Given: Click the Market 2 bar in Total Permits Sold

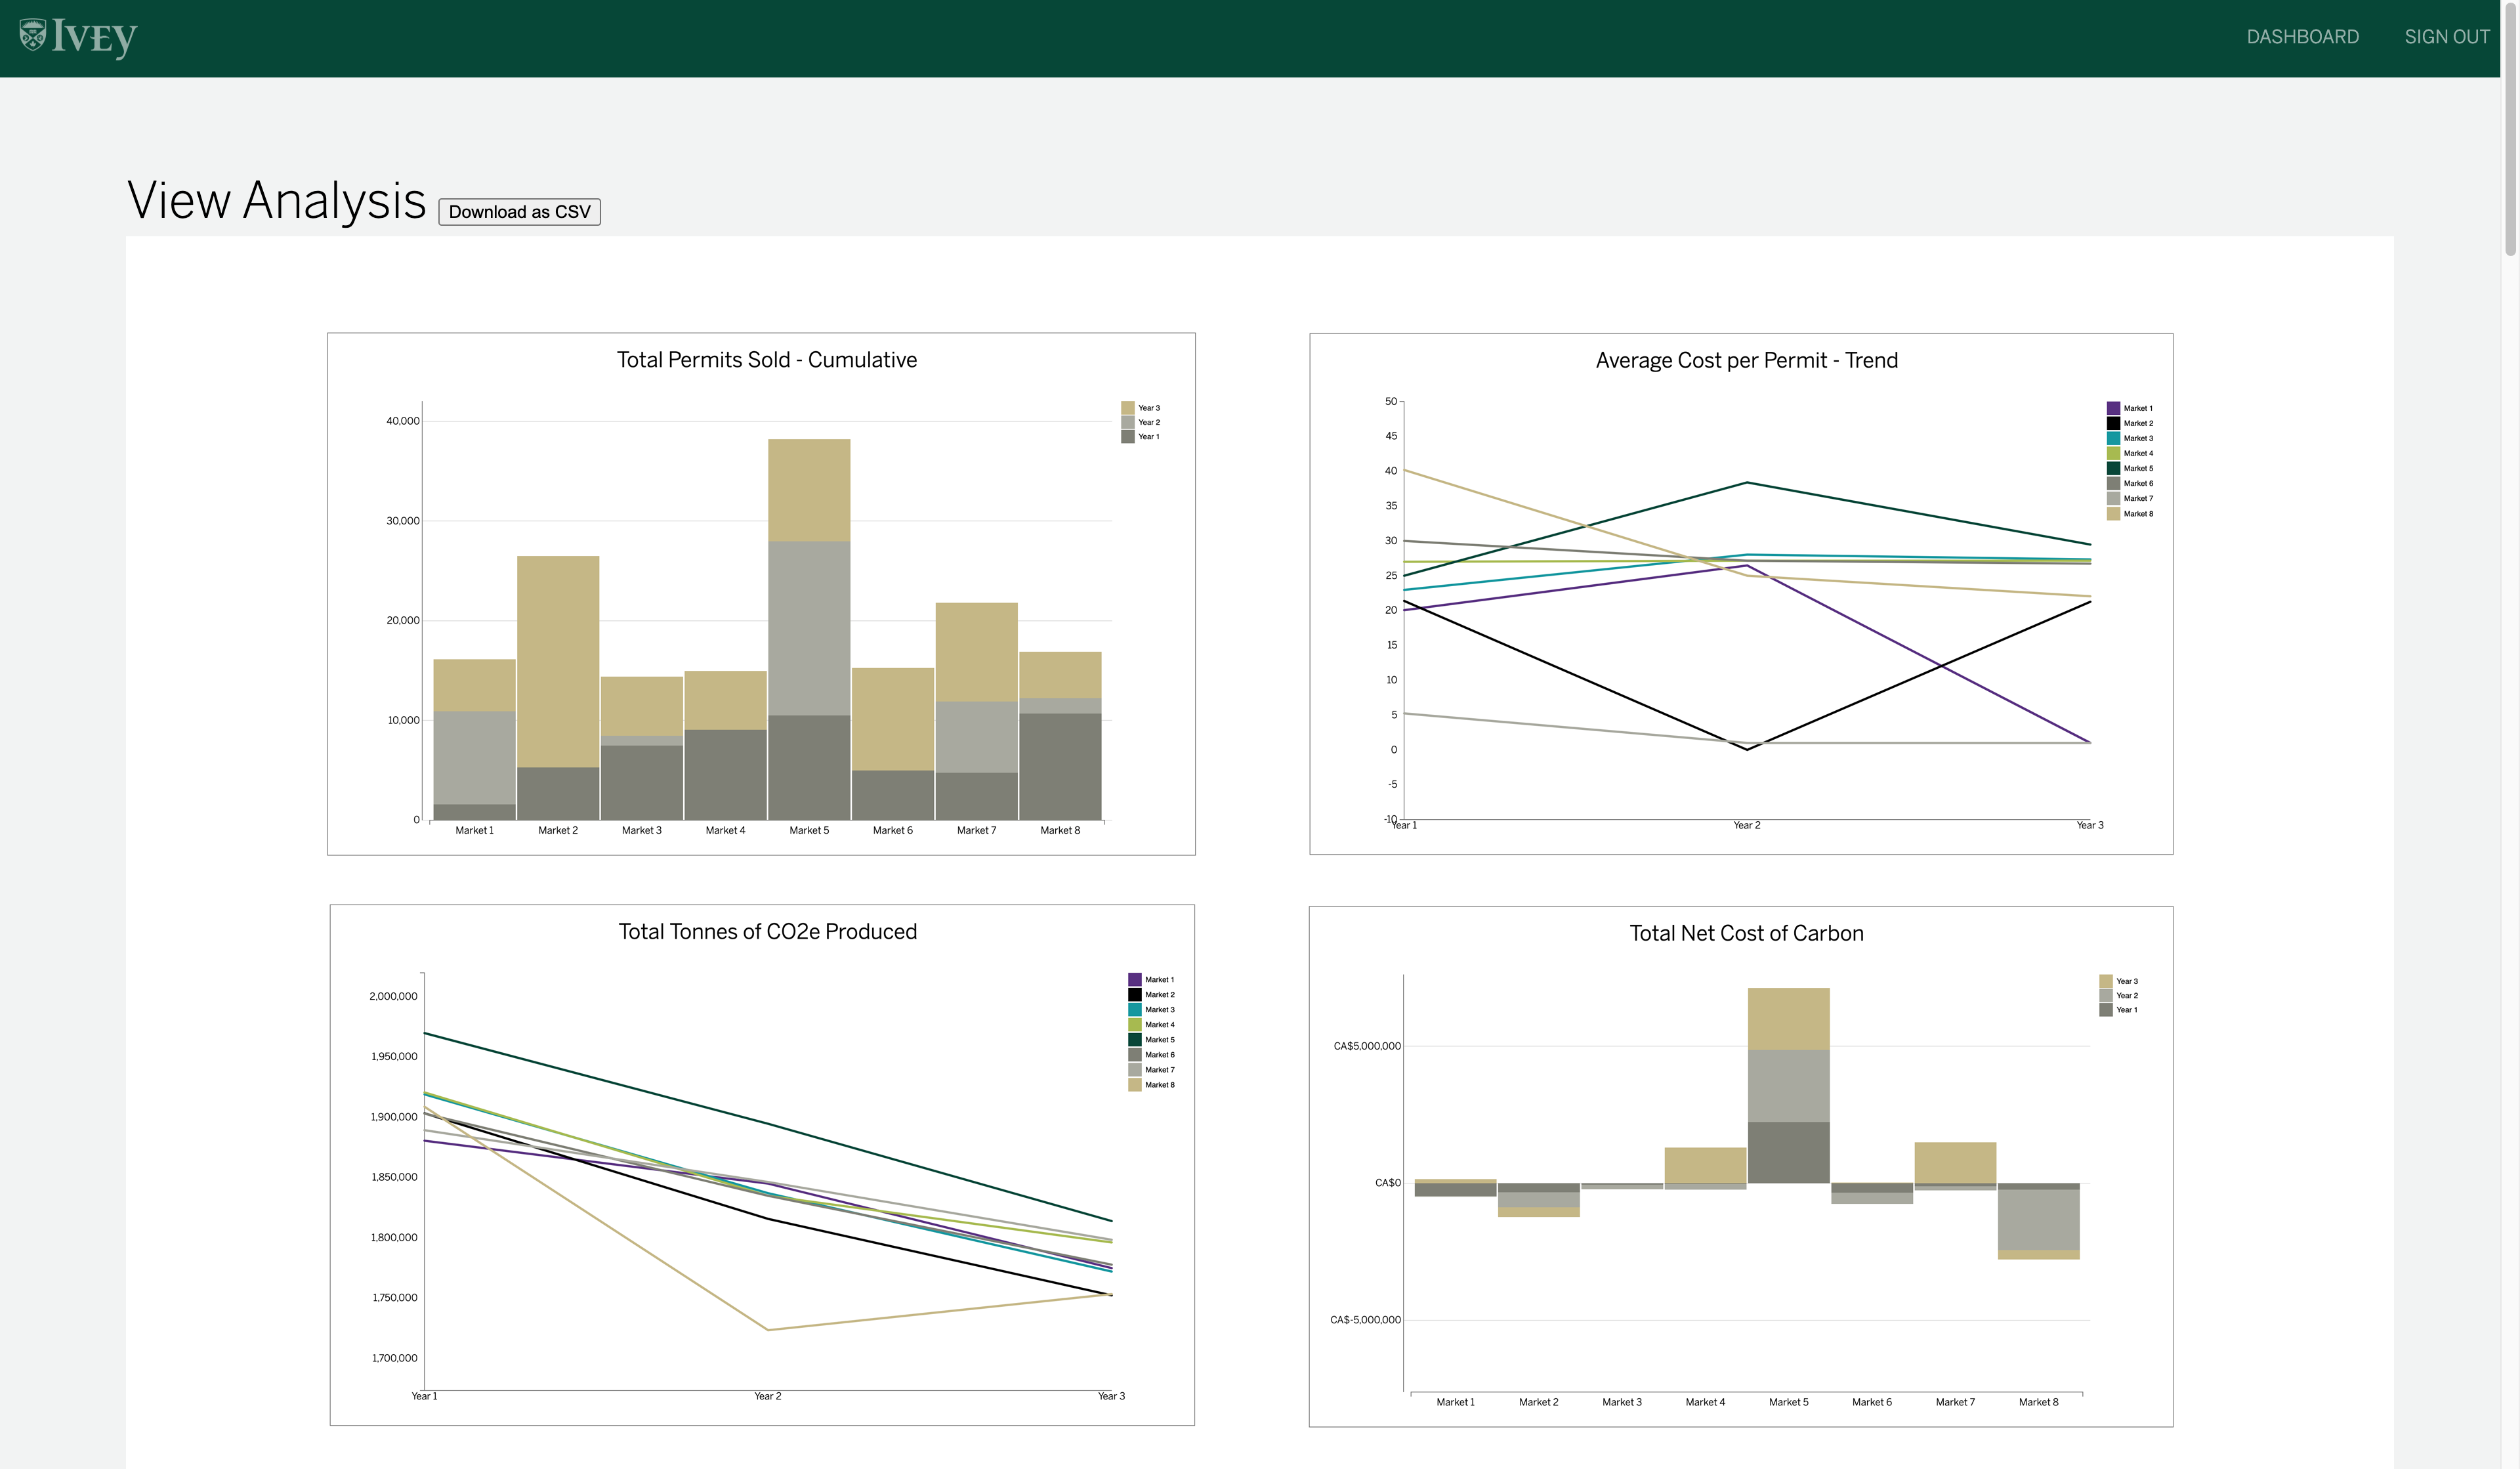Looking at the screenshot, I should pos(558,690).
